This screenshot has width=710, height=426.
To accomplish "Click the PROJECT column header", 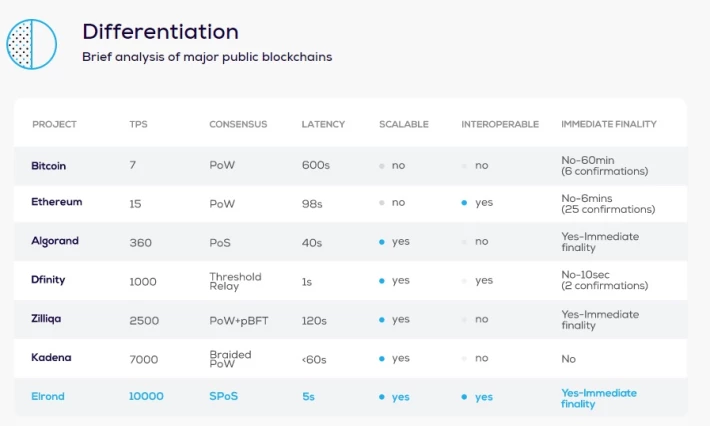I will (x=54, y=124).
